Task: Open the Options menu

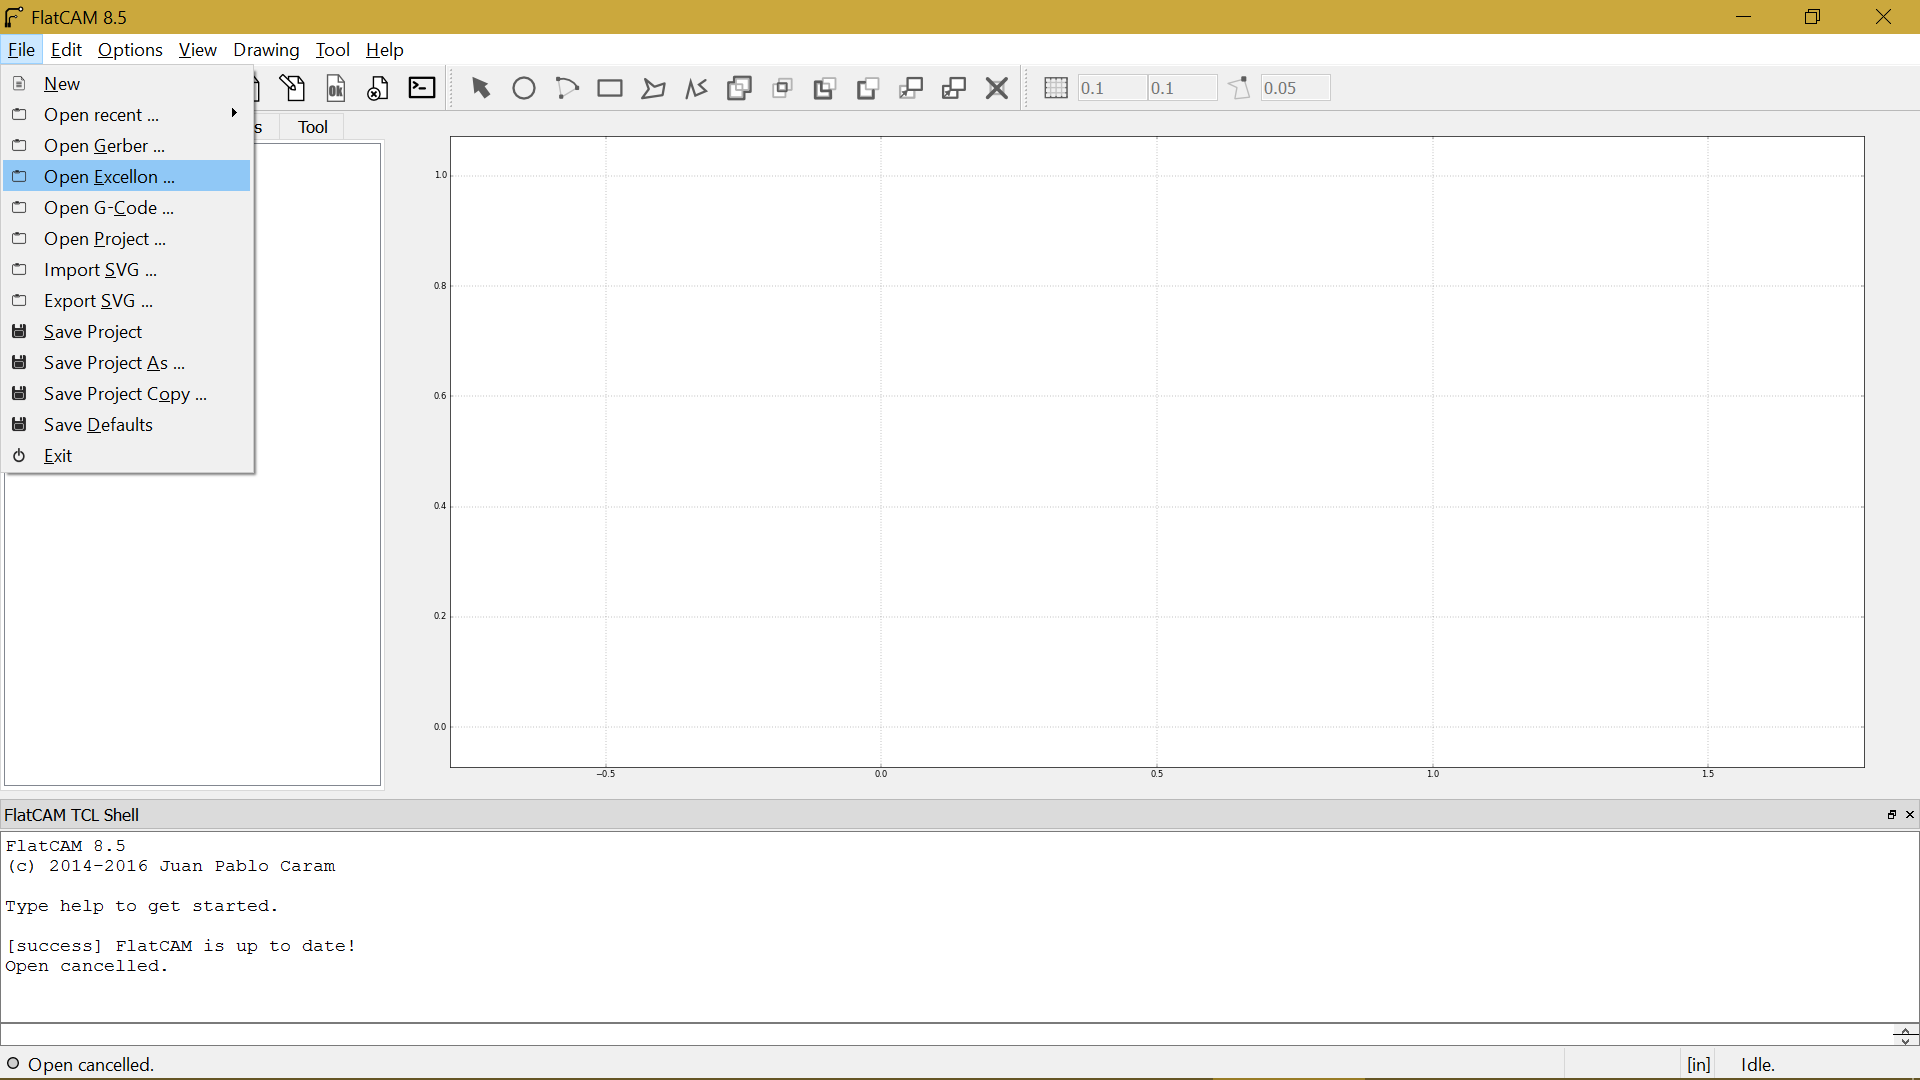Action: coord(130,50)
